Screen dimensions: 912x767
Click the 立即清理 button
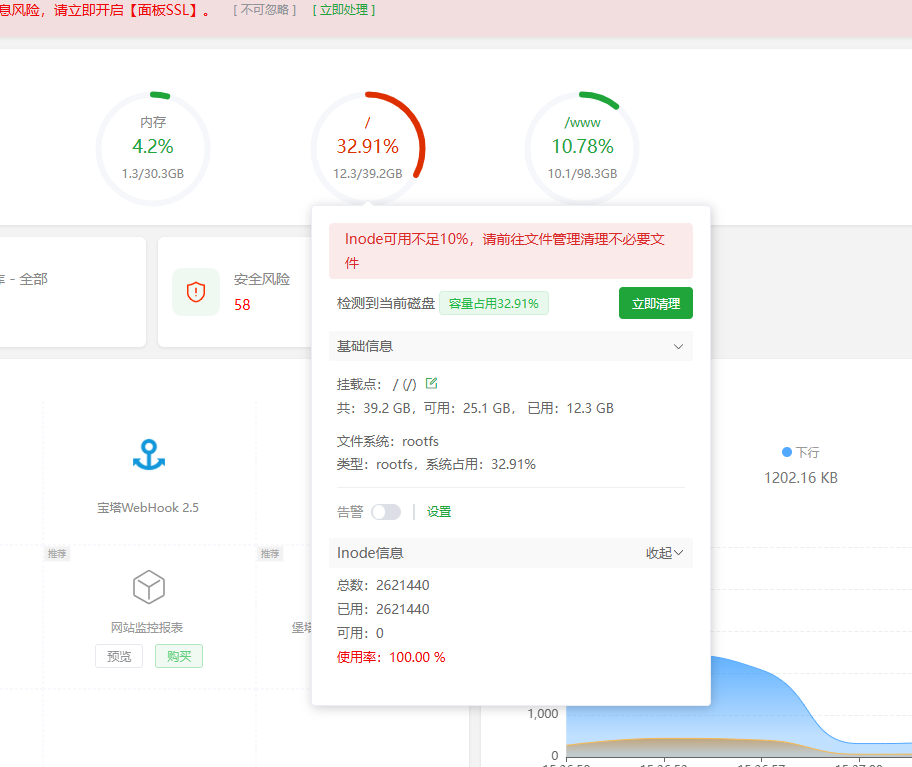click(x=656, y=303)
